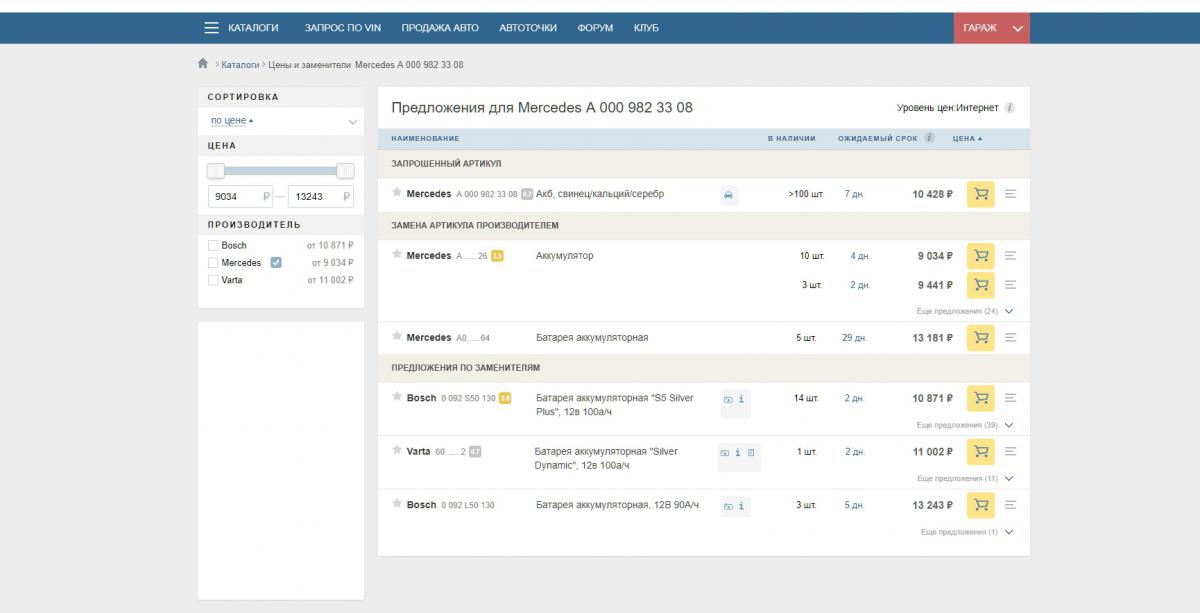Follow the Каталоги breadcrumb link
The height and width of the screenshot is (613, 1200).
[240, 65]
